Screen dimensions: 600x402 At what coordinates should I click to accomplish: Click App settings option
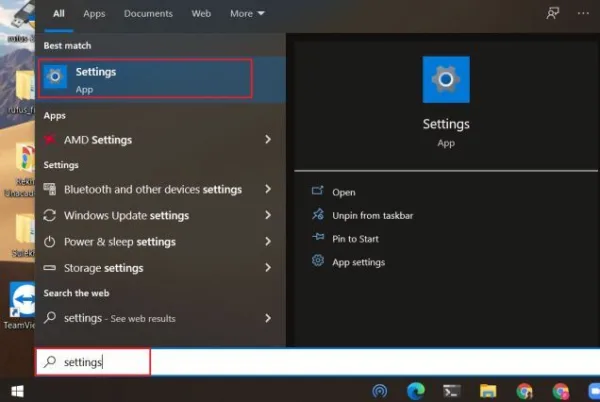click(x=359, y=262)
